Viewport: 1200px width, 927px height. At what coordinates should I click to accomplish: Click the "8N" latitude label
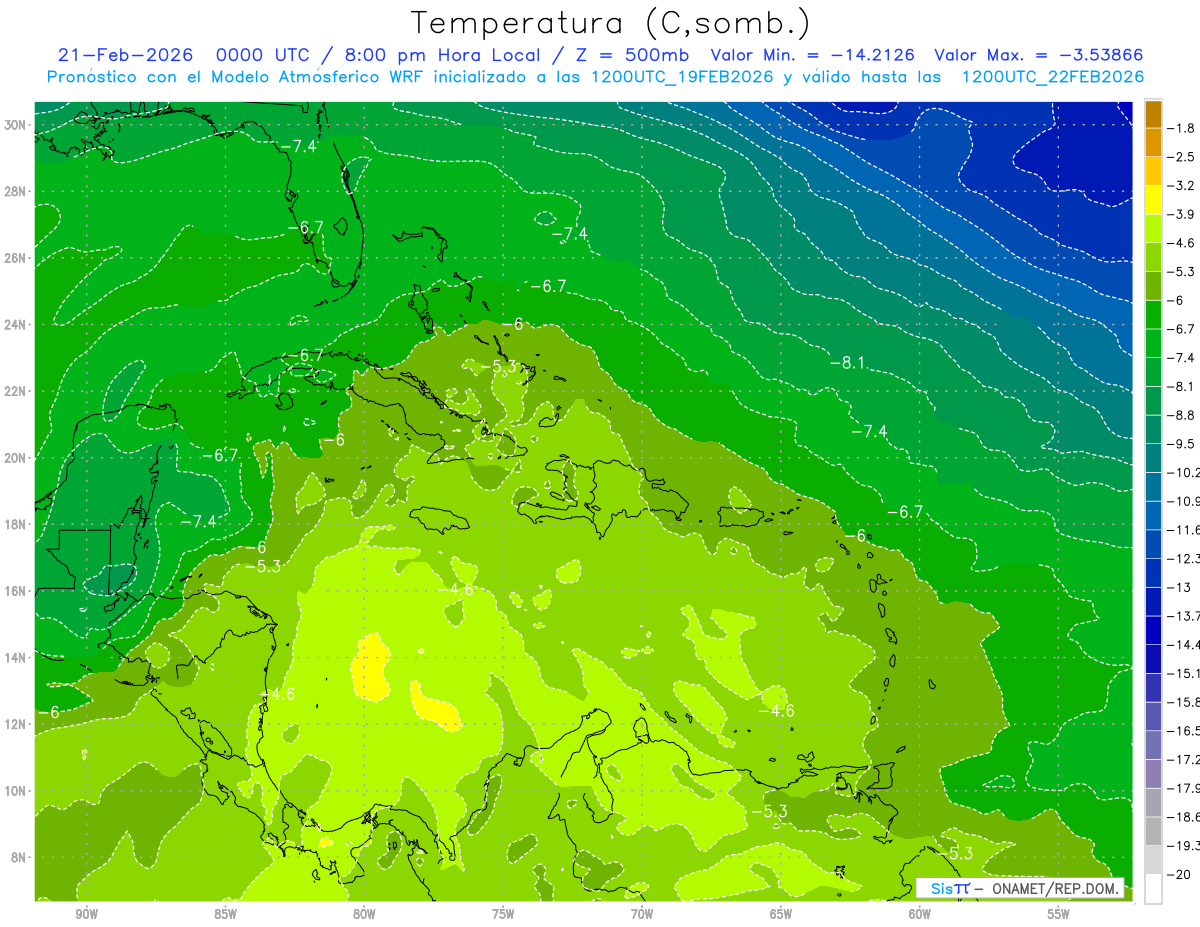point(20,857)
